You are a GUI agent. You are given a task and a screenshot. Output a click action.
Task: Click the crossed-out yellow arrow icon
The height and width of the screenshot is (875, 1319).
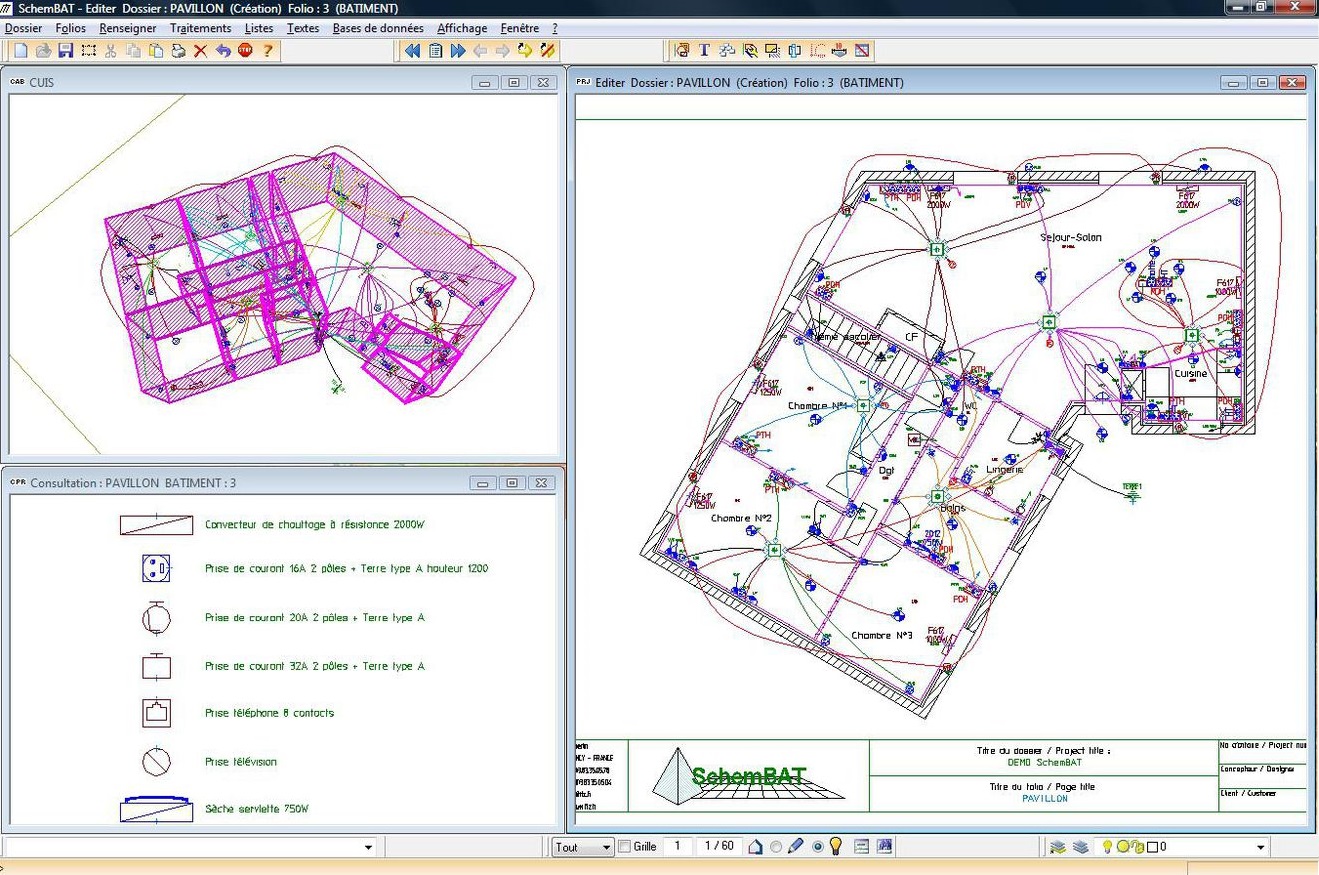tap(547, 50)
